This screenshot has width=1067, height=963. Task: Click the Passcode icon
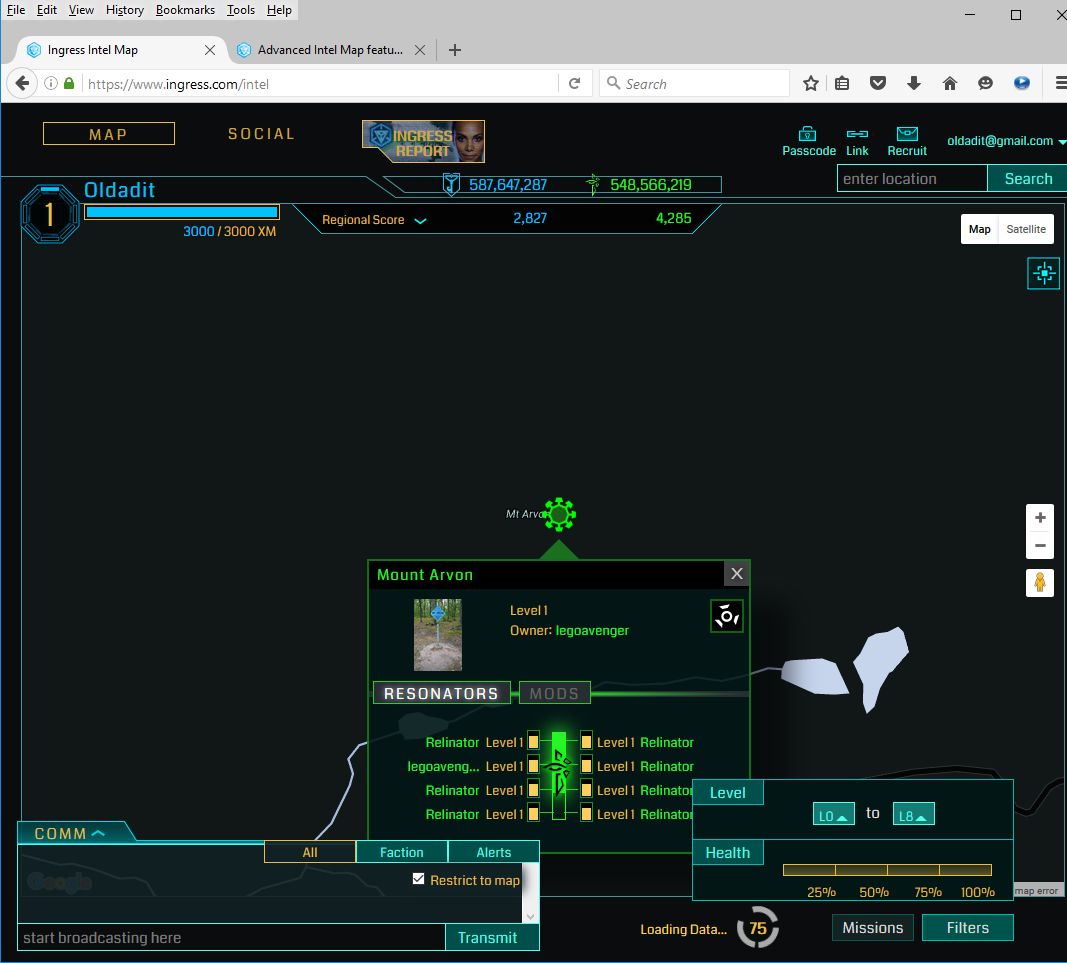coord(808,134)
